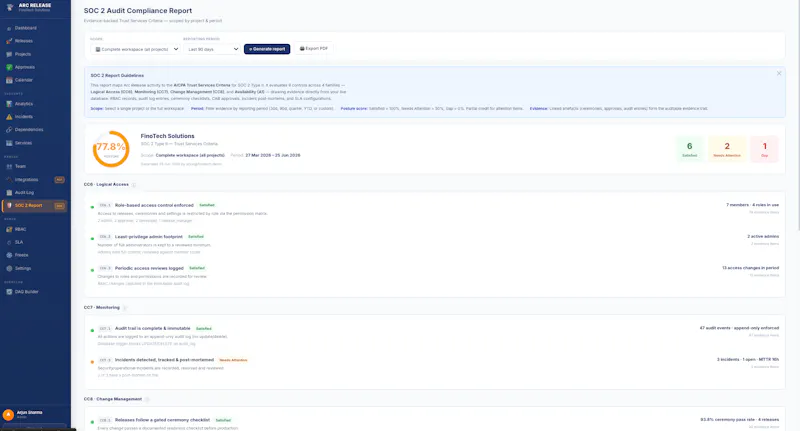The height and width of the screenshot is (431, 800).
Task: Click the 'CC6 · Logical Access' section heading
Action: pyautogui.click(x=106, y=185)
